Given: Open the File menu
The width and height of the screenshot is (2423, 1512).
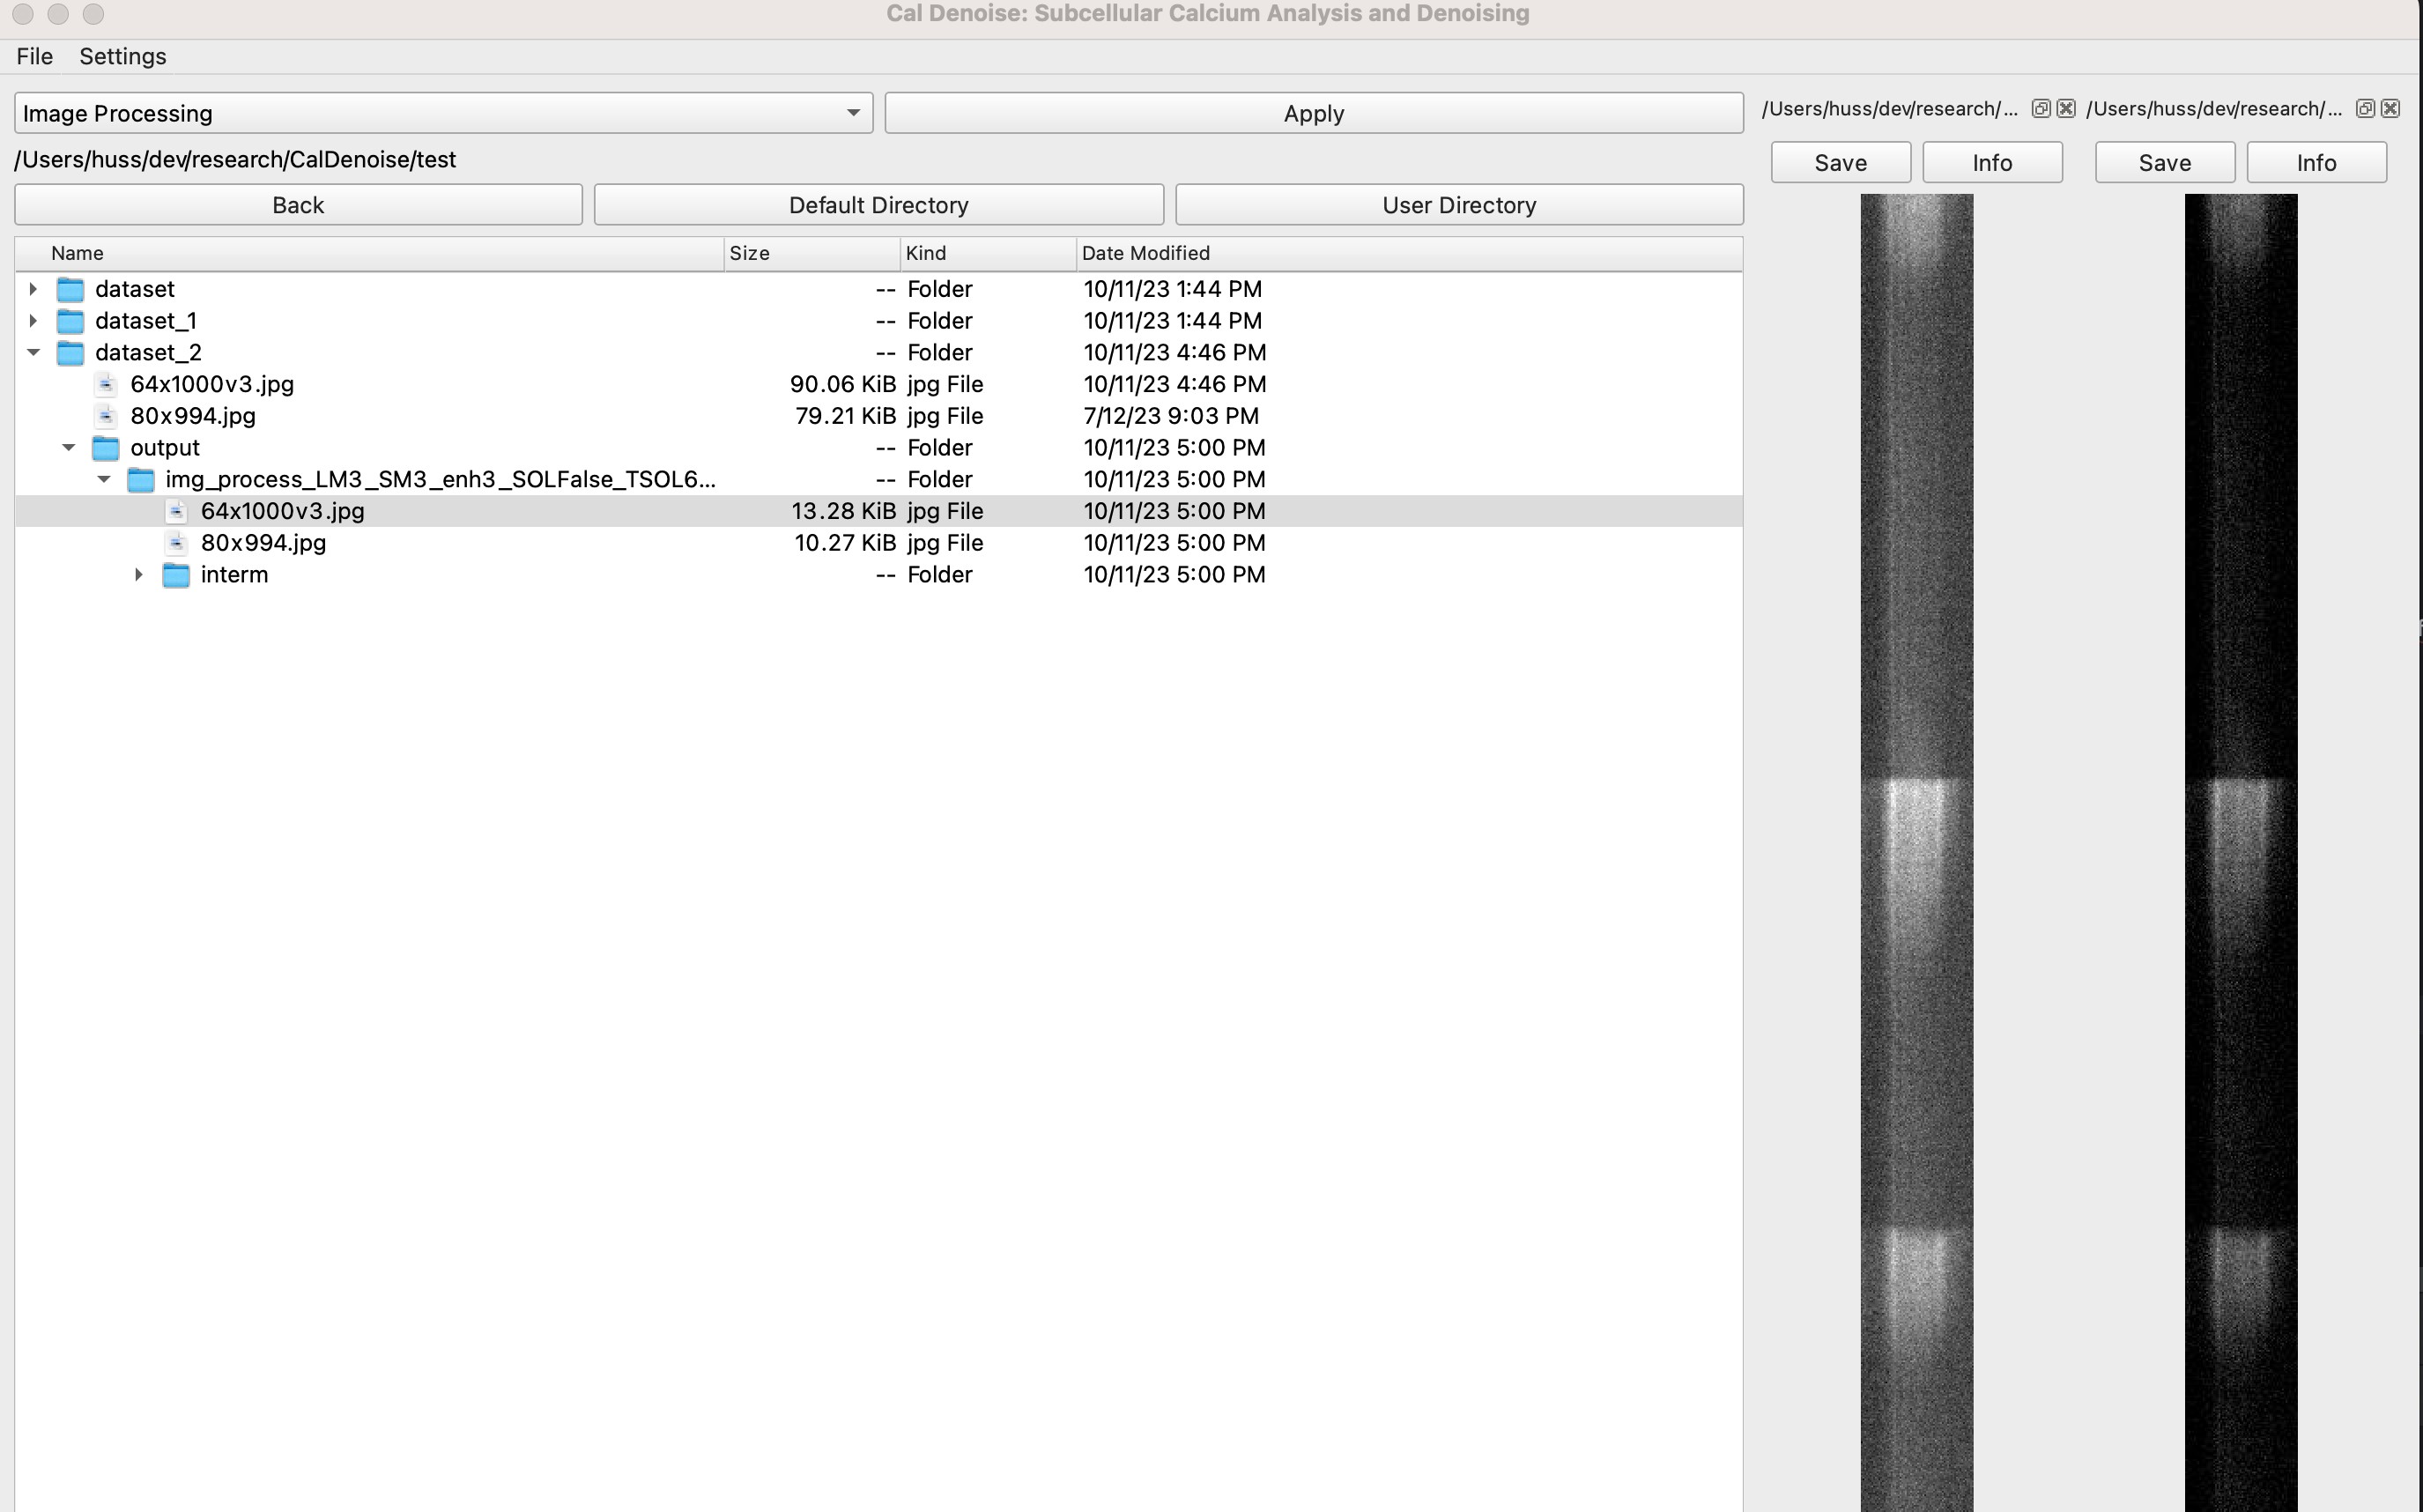Looking at the screenshot, I should pos(34,56).
